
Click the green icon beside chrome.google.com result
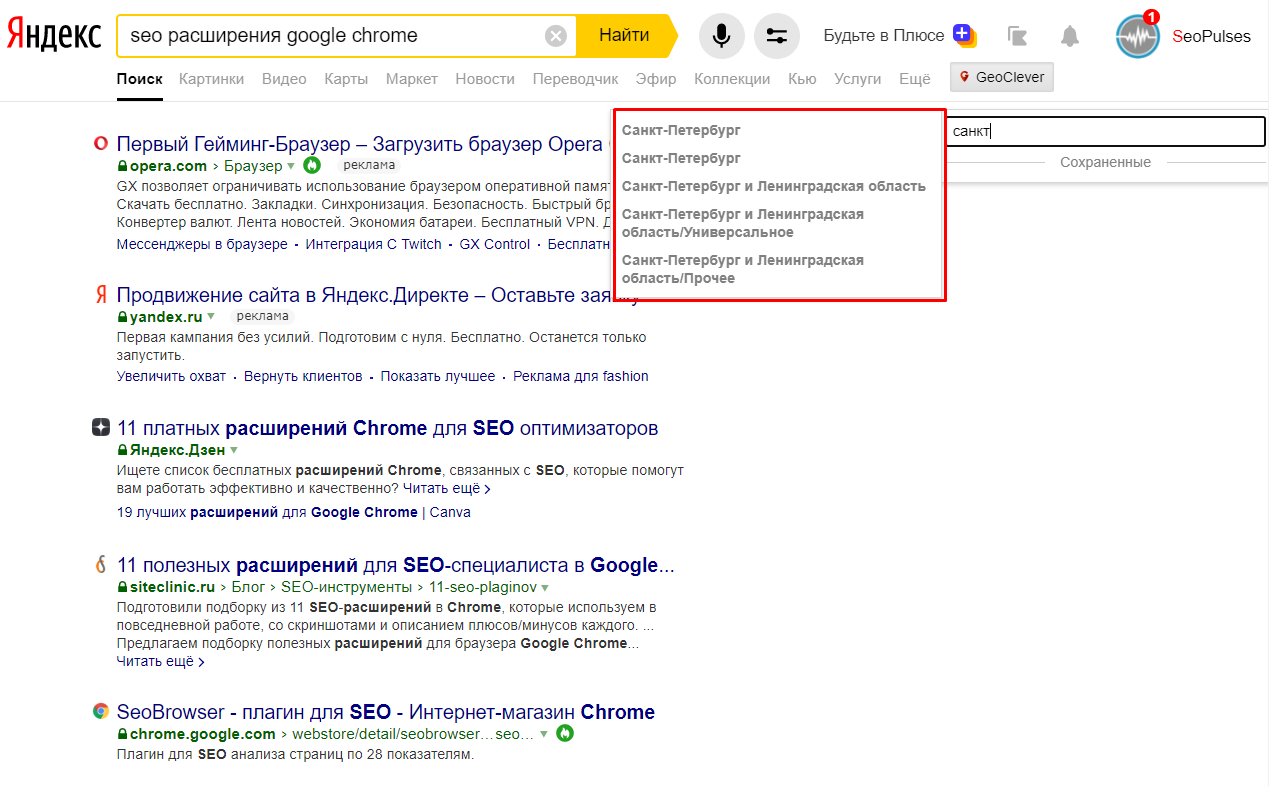click(x=565, y=733)
